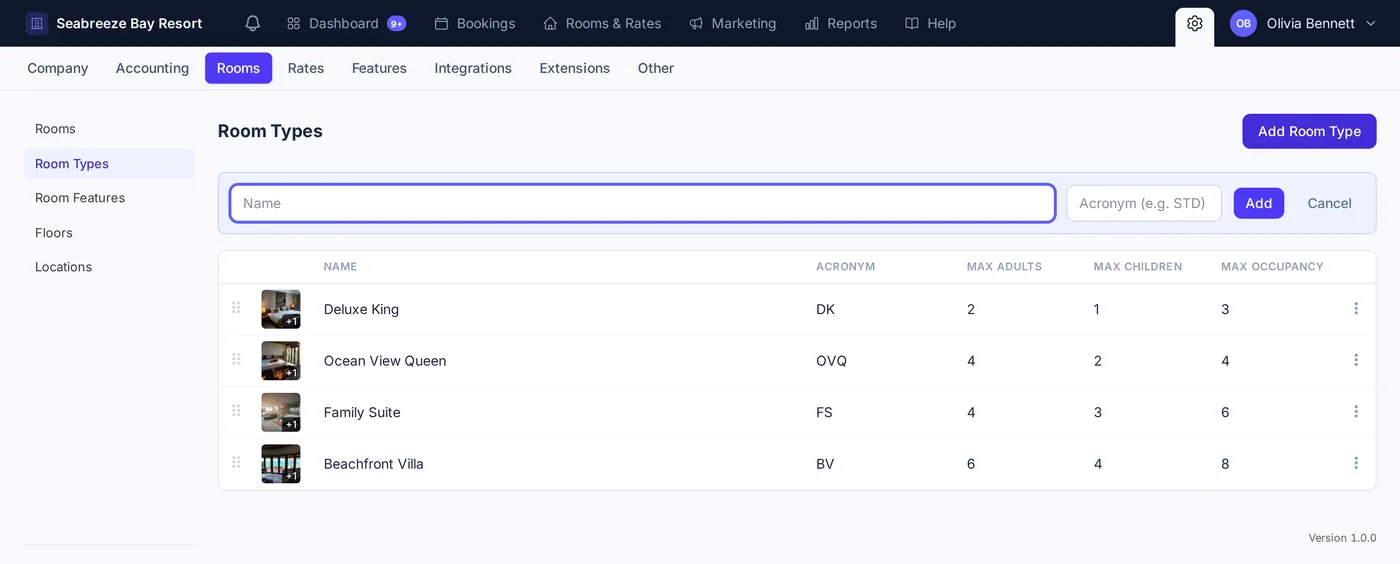
Task: Switch to the Other tab
Action: [x=656, y=68]
